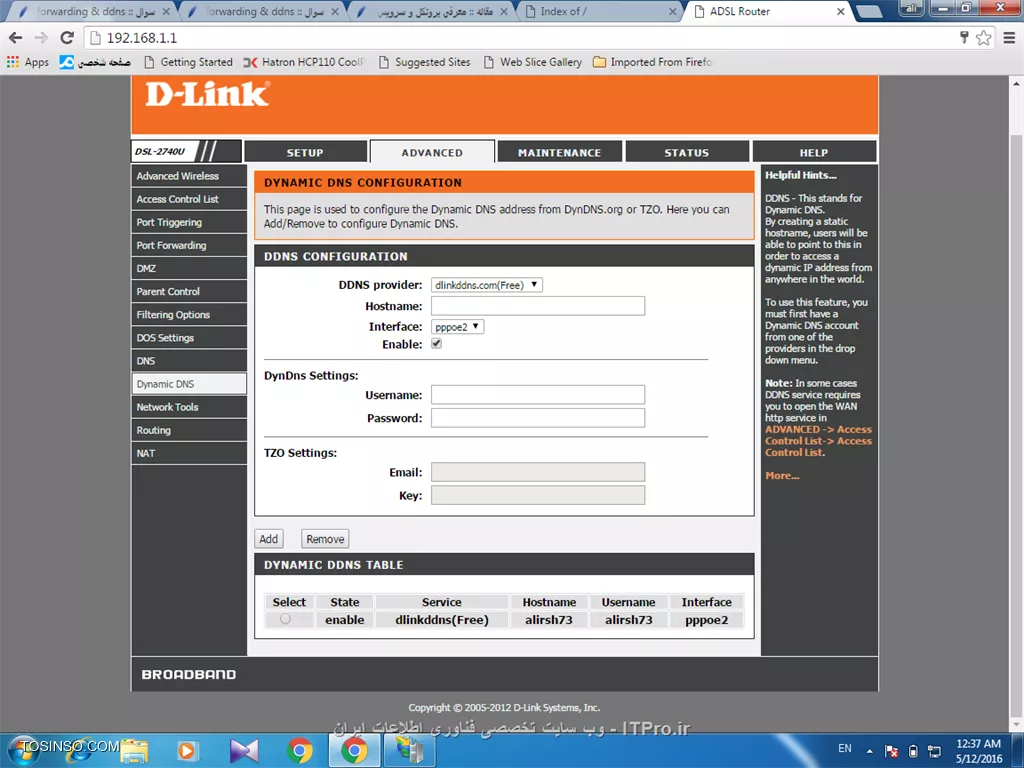Switch to the first Chrome taskbar icon
Image resolution: width=1024 pixels, height=768 pixels.
(x=299, y=751)
